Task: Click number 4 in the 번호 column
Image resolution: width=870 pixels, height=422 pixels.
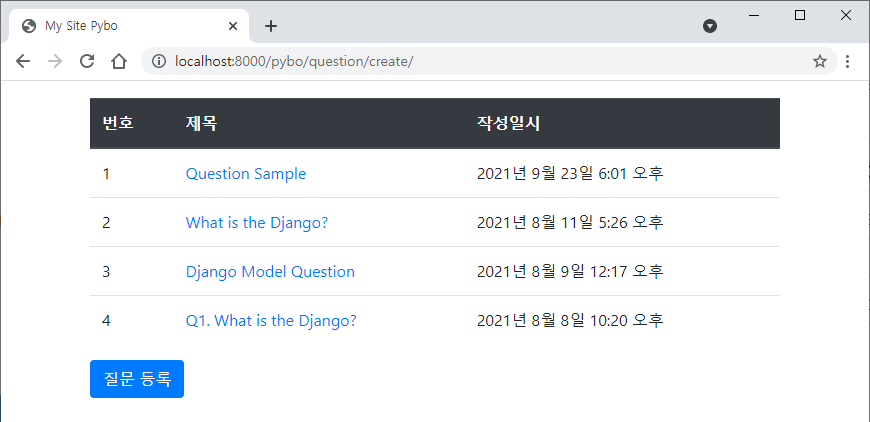Action: tap(107, 321)
